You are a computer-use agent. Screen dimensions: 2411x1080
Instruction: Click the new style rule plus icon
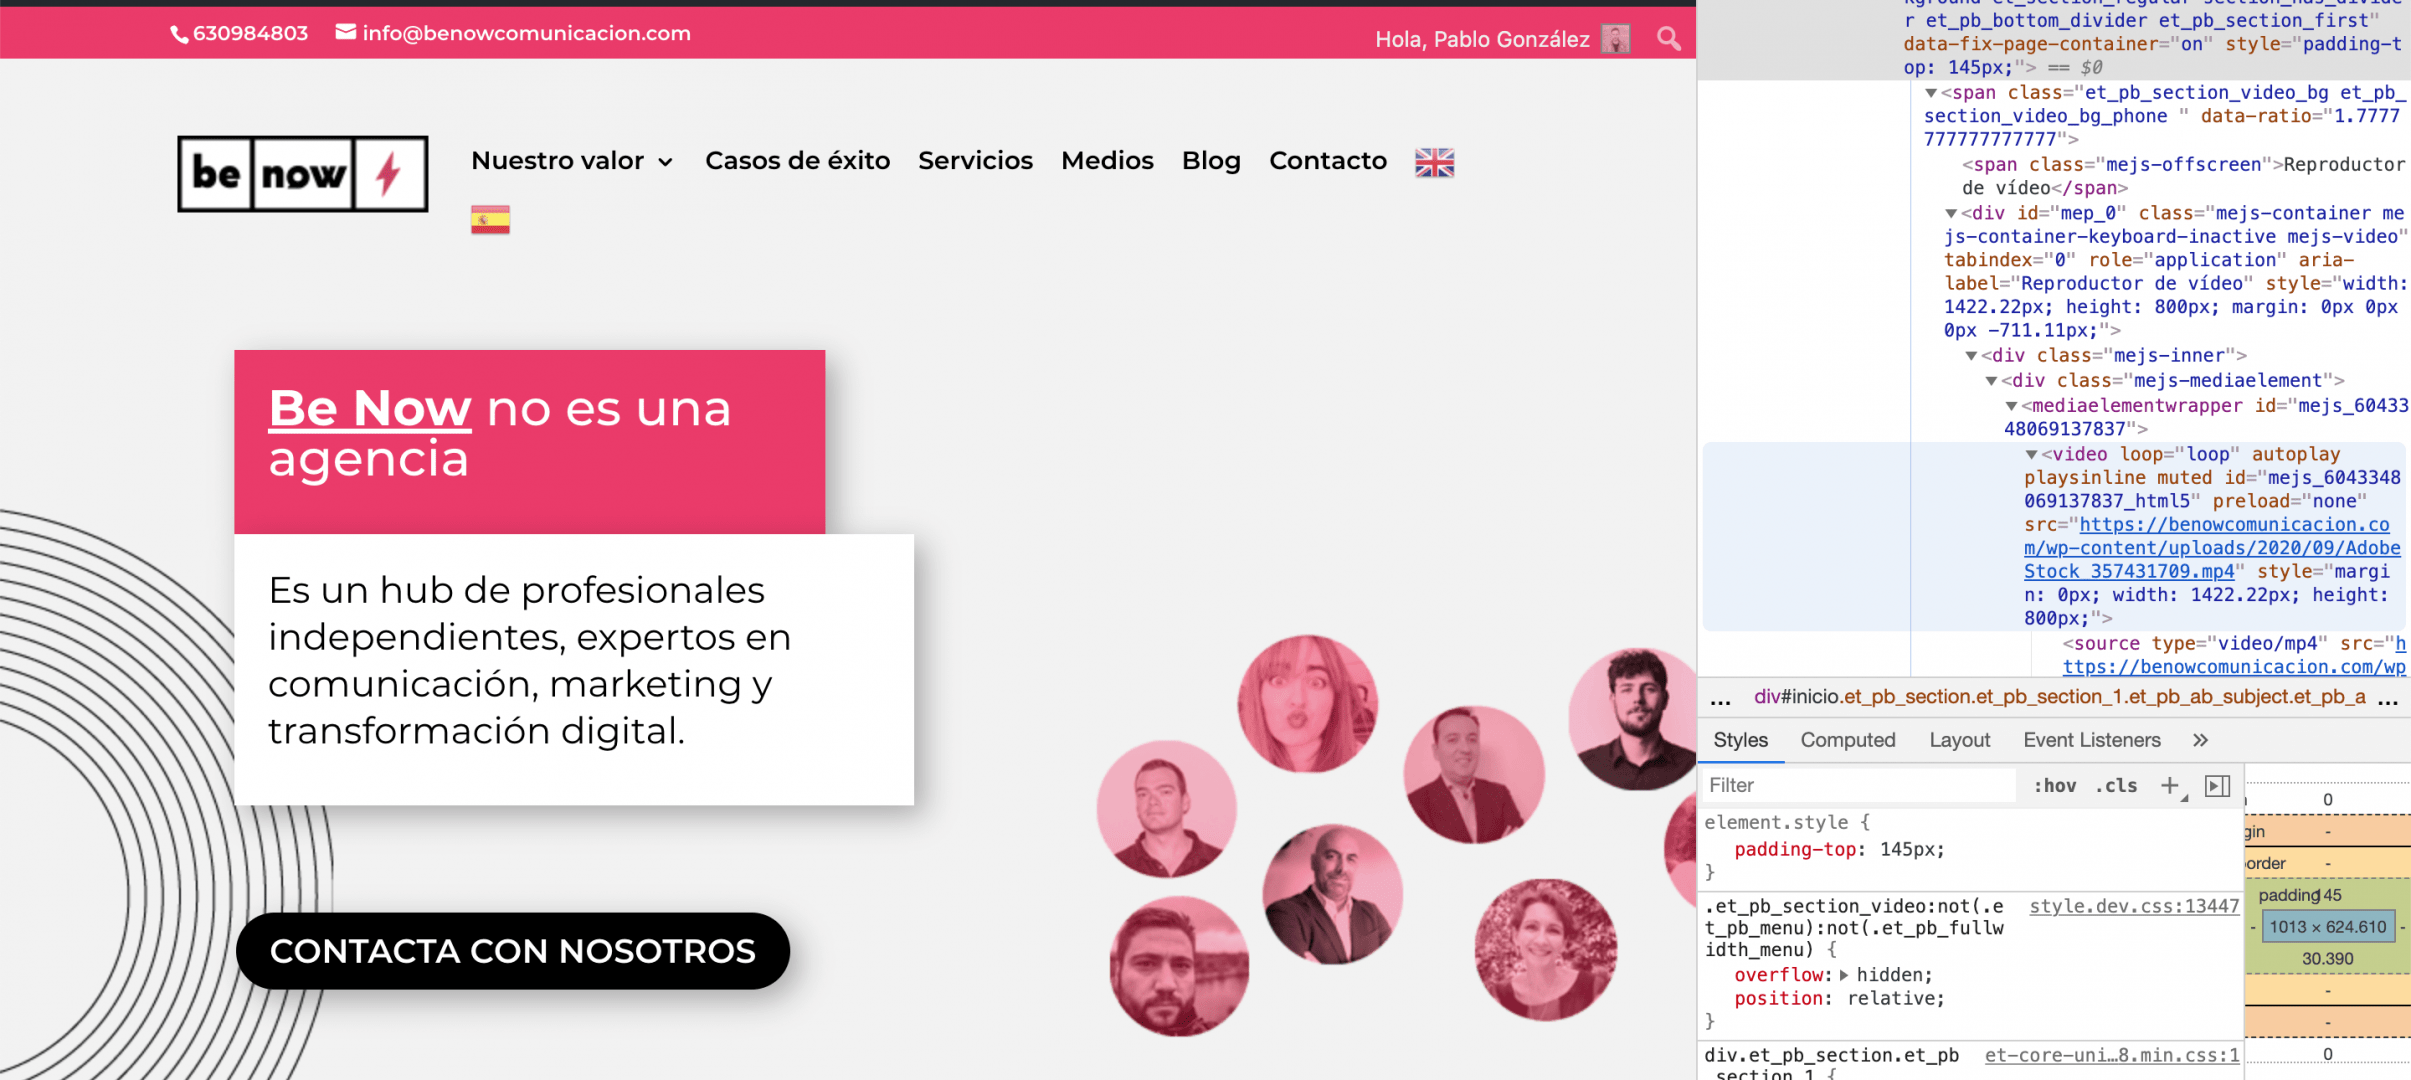pos(2169,786)
